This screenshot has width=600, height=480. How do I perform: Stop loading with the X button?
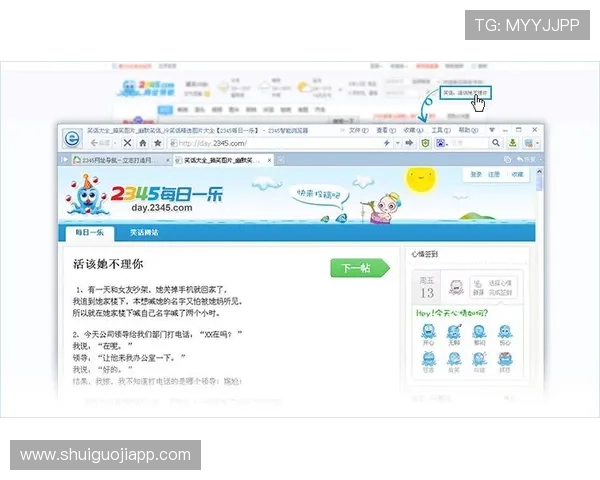(127, 143)
